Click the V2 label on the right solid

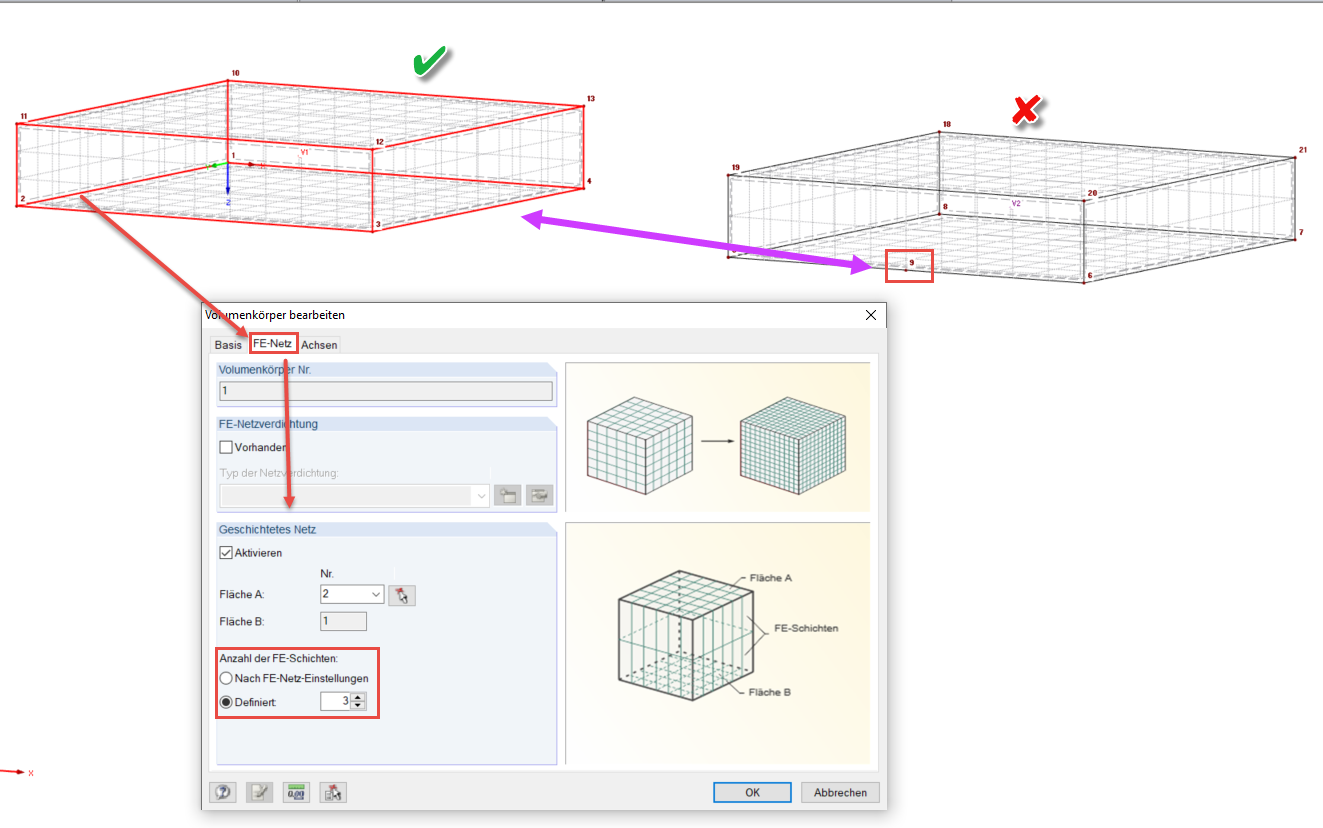(x=1015, y=203)
